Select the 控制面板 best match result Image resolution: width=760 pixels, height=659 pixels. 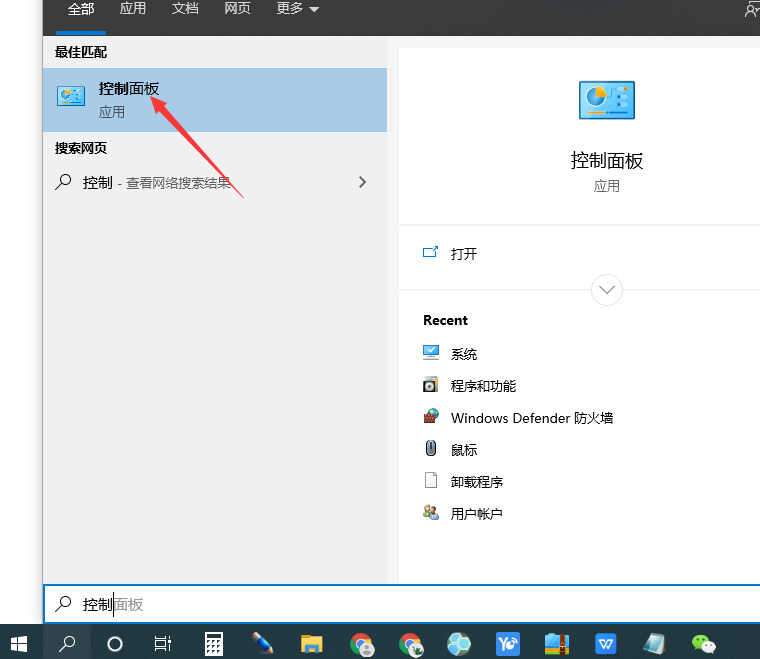pyautogui.click(x=214, y=100)
